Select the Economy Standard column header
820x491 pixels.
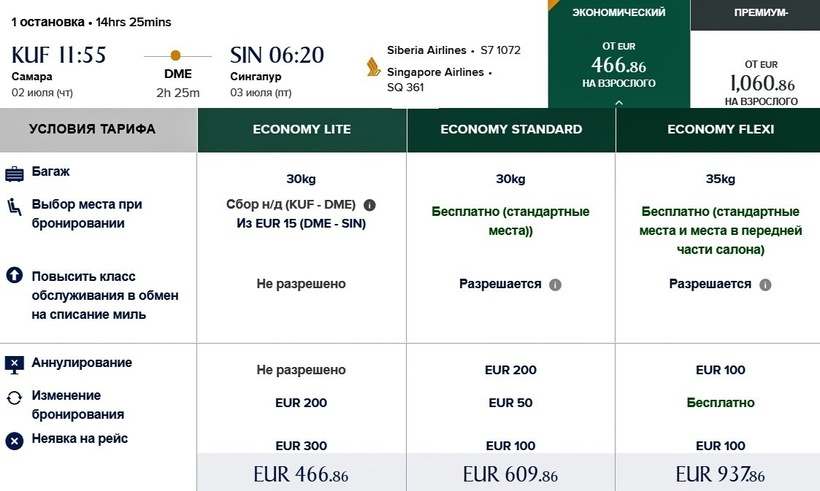(x=511, y=129)
